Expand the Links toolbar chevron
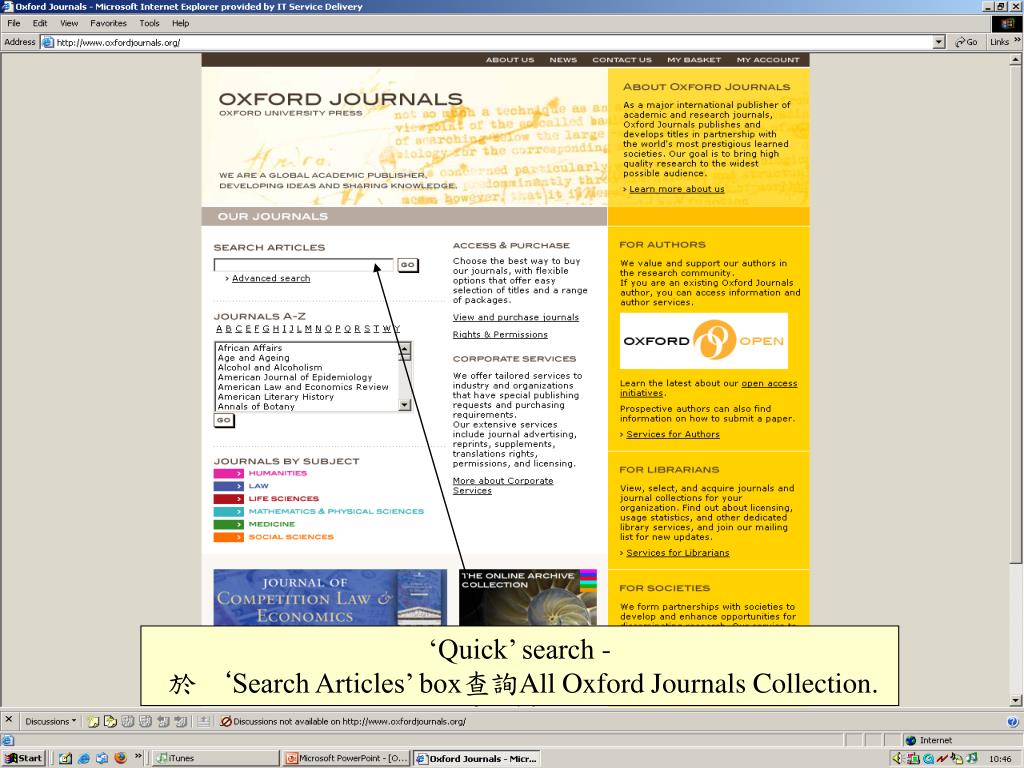1024x768 pixels. 1017,40
